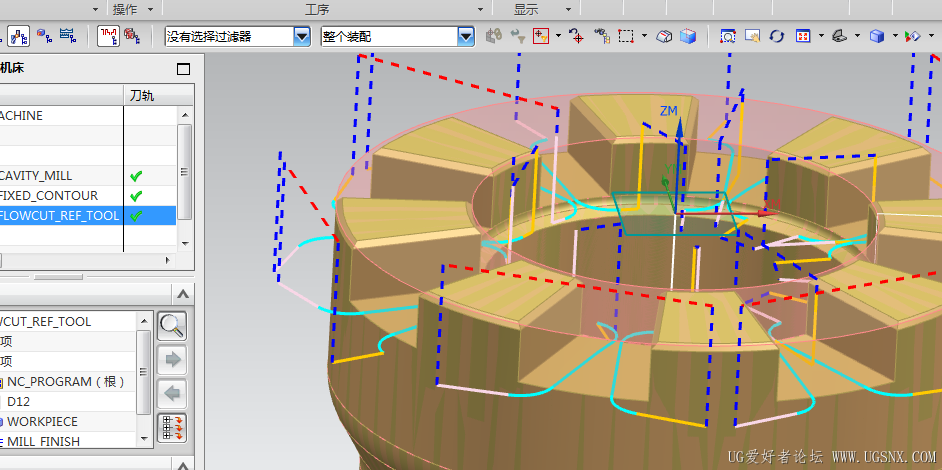942x470 pixels.
Task: Click the red tool path object icon
Action: pyautogui.click(x=132, y=36)
